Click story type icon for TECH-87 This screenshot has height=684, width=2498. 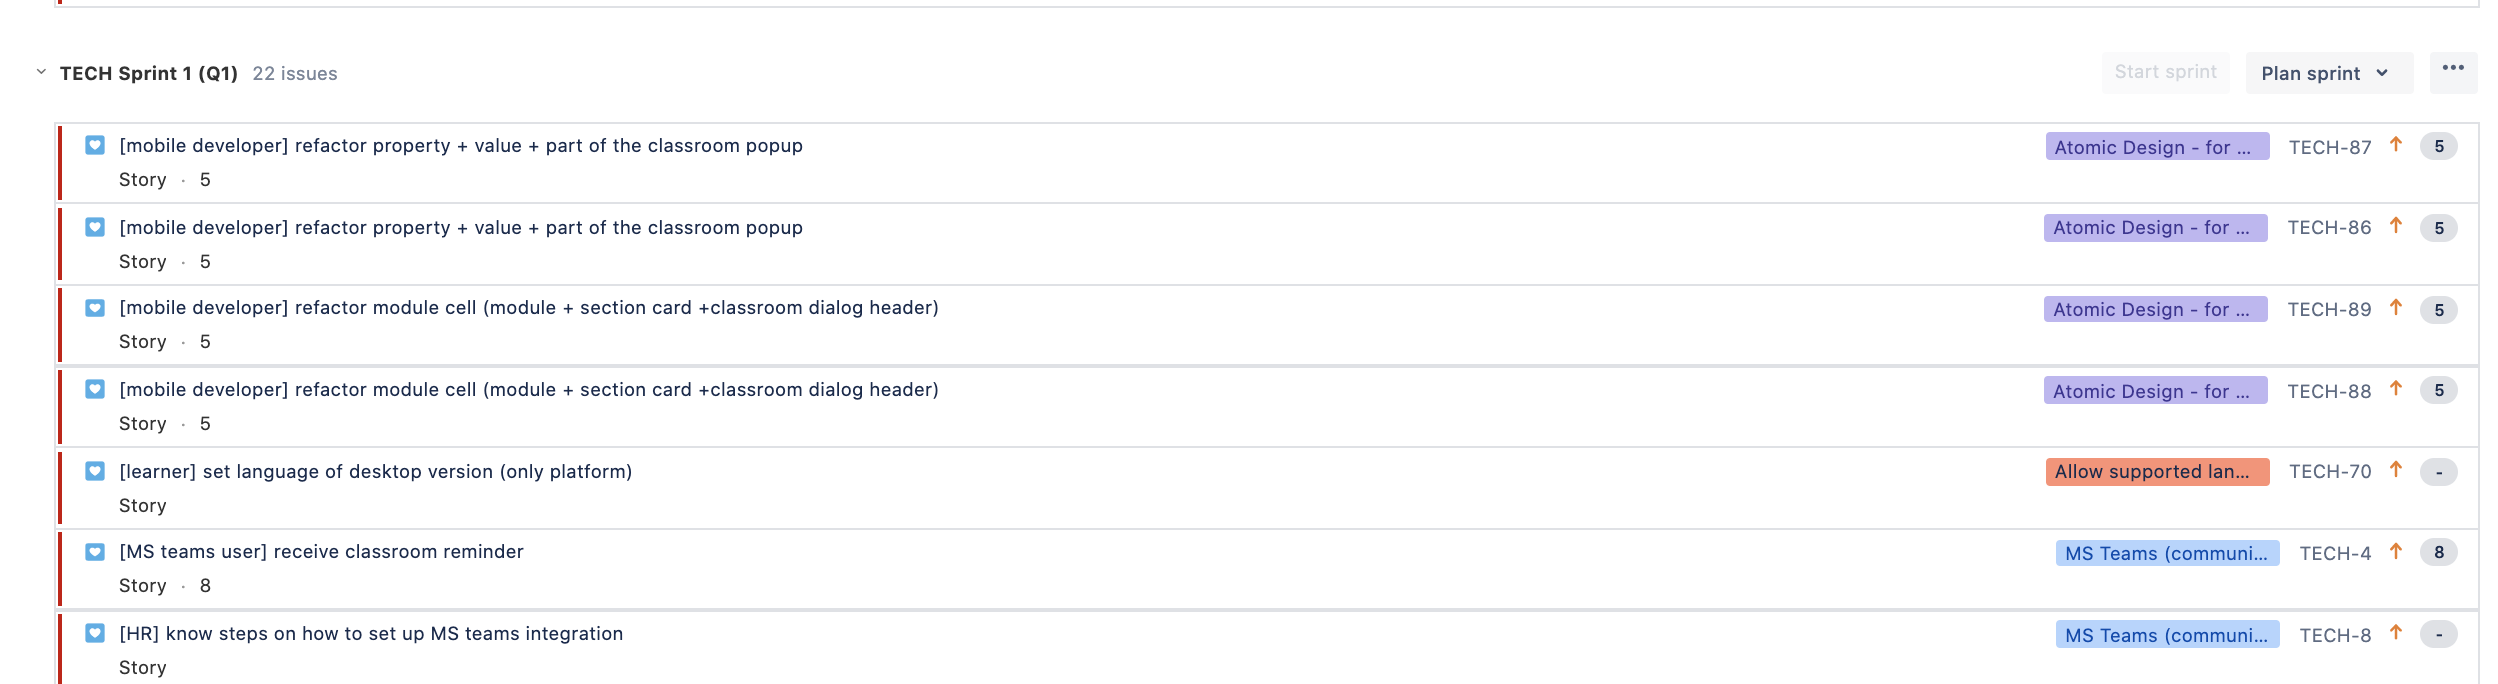[95, 145]
